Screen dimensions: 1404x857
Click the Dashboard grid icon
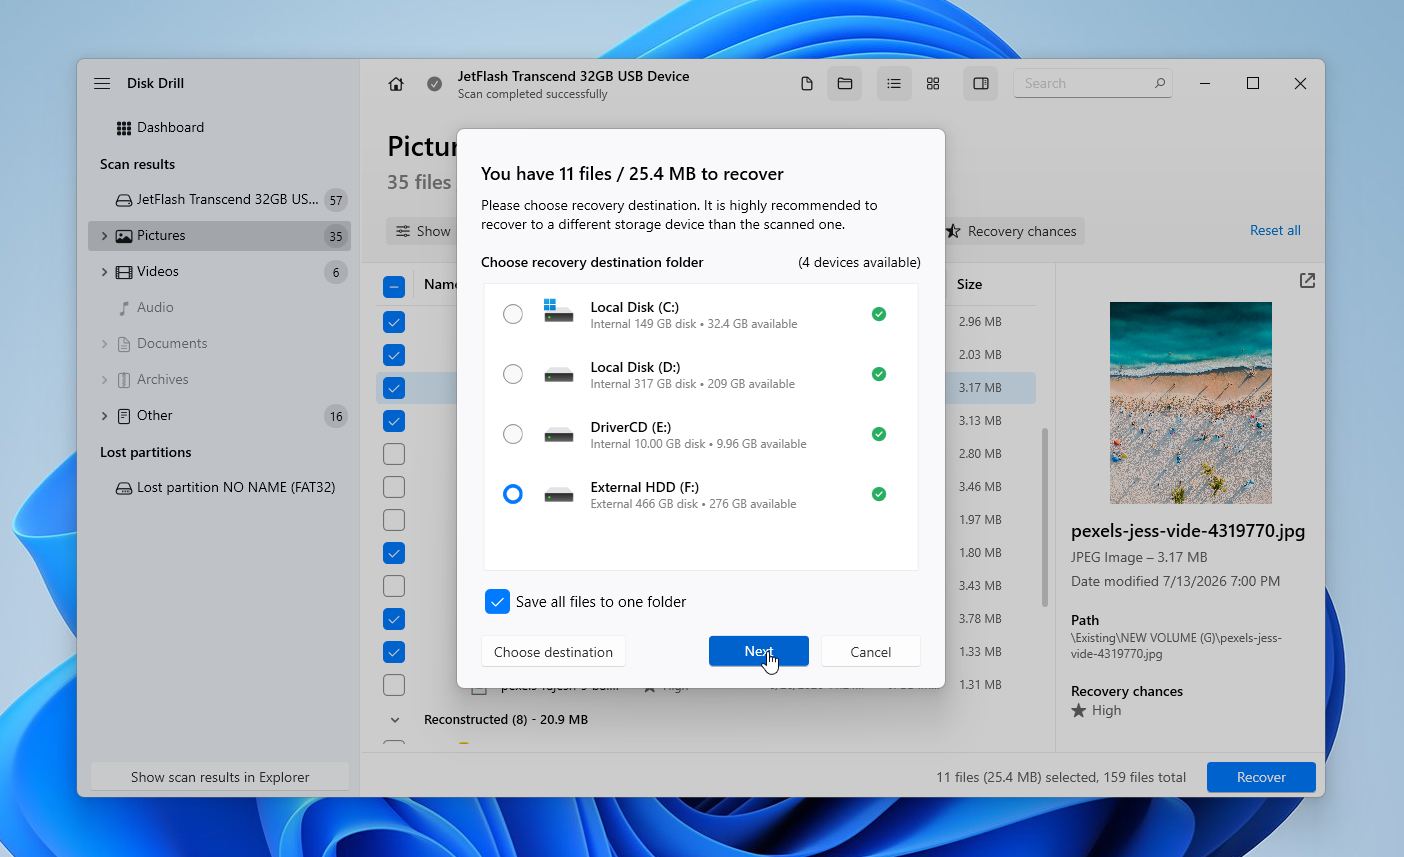click(x=124, y=128)
